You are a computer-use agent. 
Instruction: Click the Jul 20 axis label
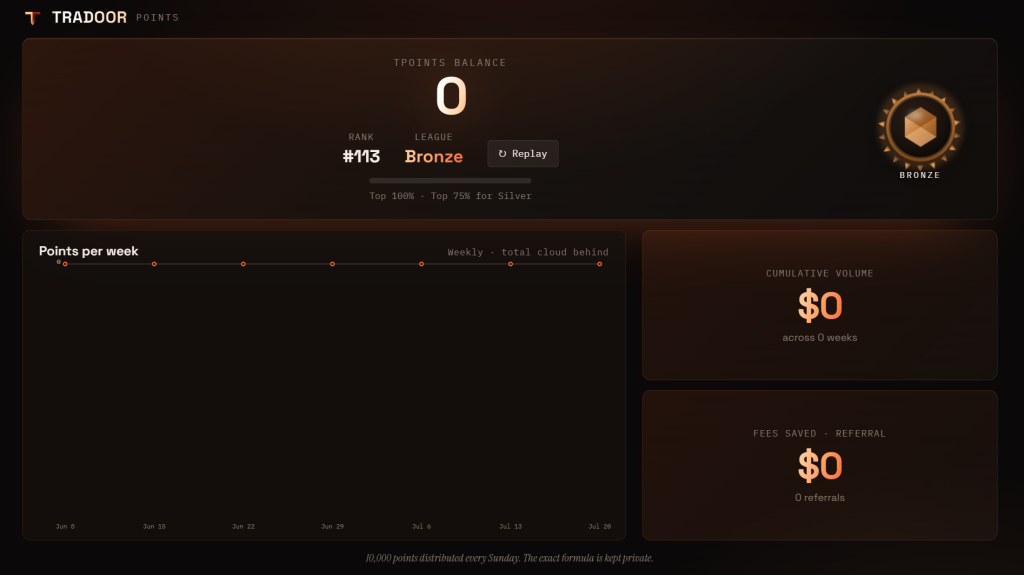coord(600,527)
